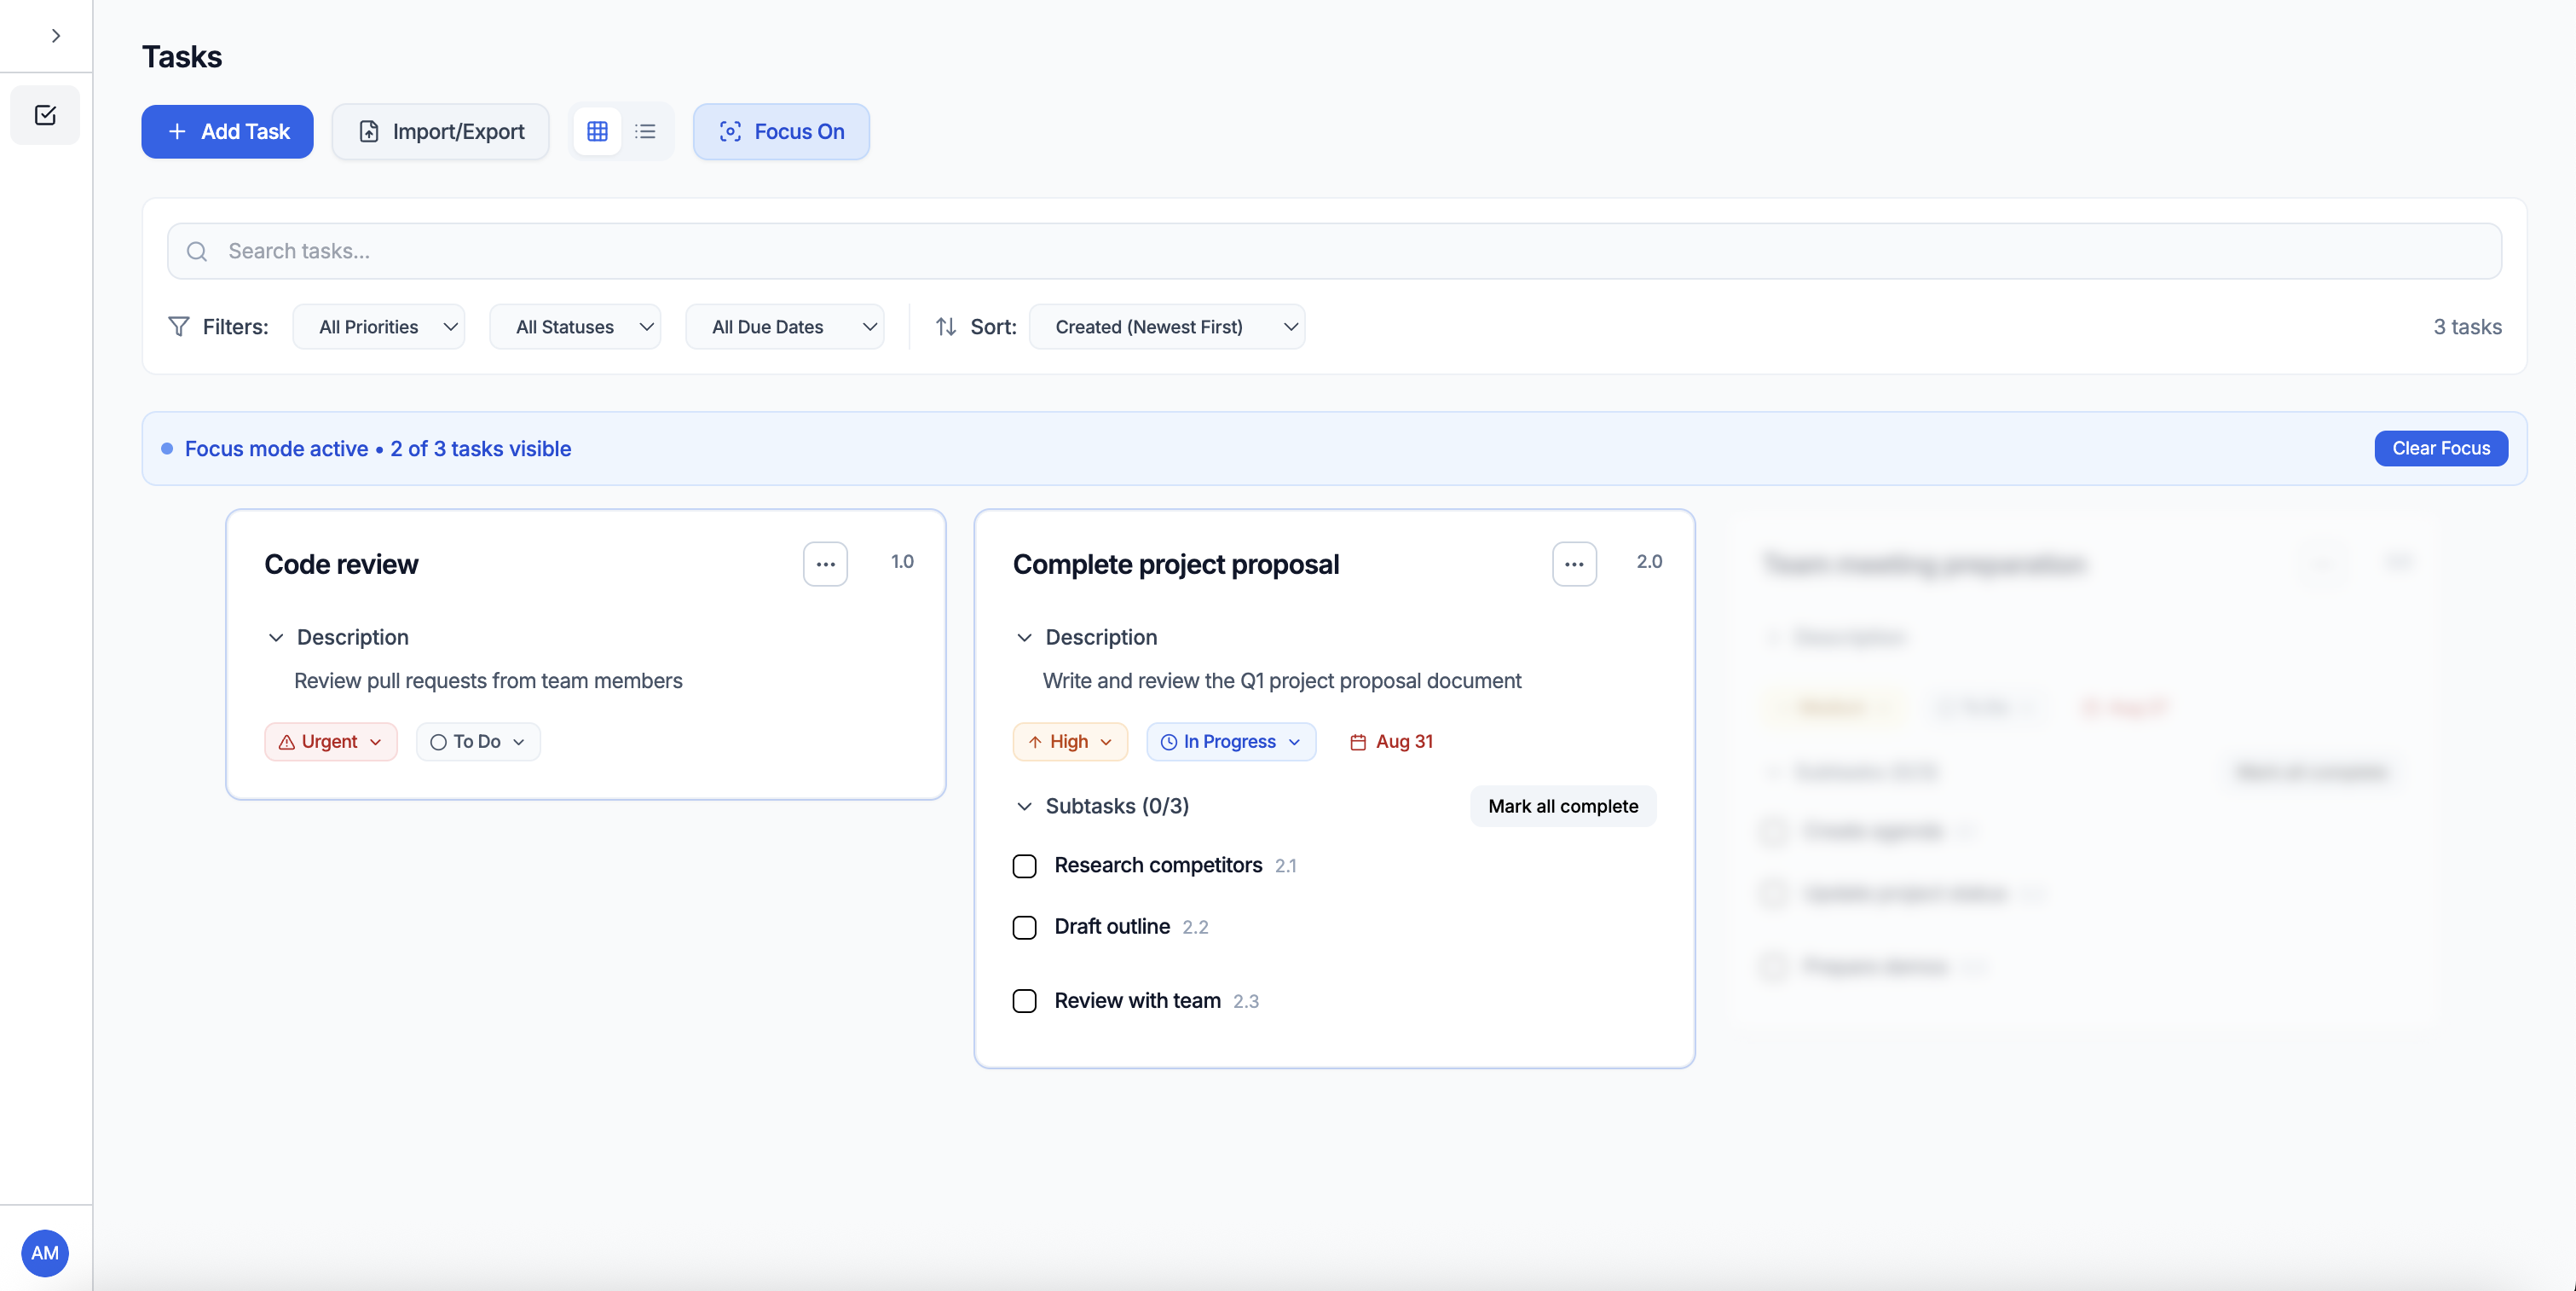Image resolution: width=2576 pixels, height=1291 pixels.
Task: Click the Clear Focus button
Action: point(2440,448)
